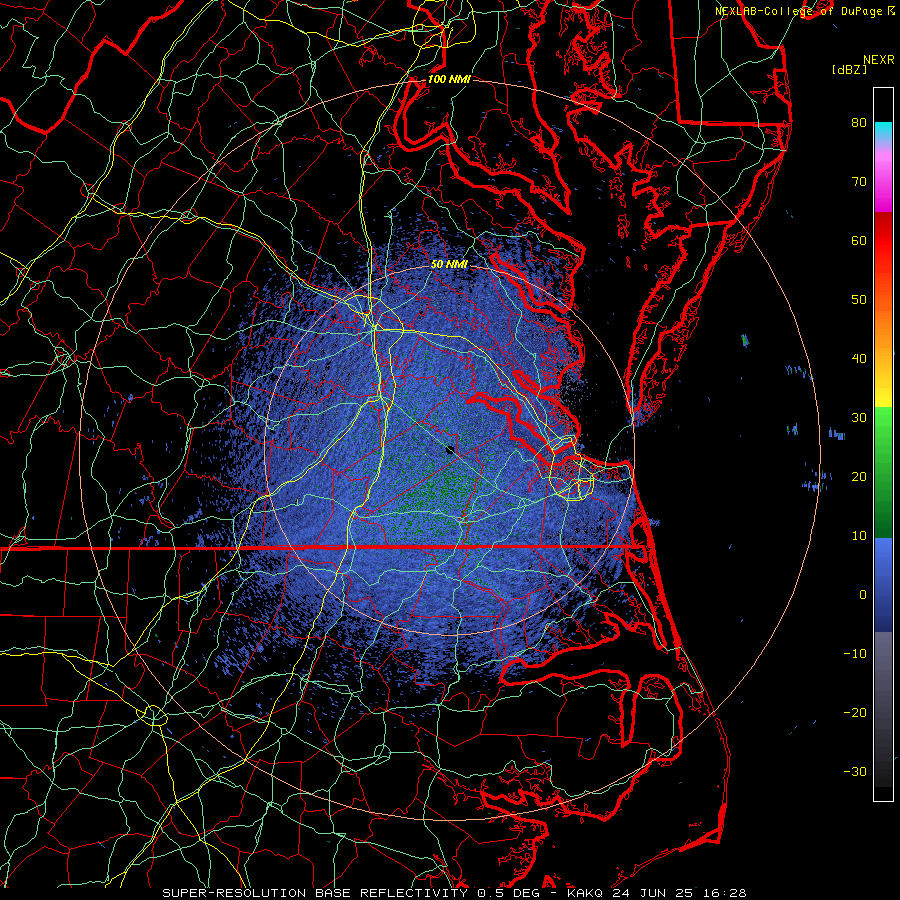Click the -10 dBZ scale value
The image size is (900, 900).
coord(855,654)
